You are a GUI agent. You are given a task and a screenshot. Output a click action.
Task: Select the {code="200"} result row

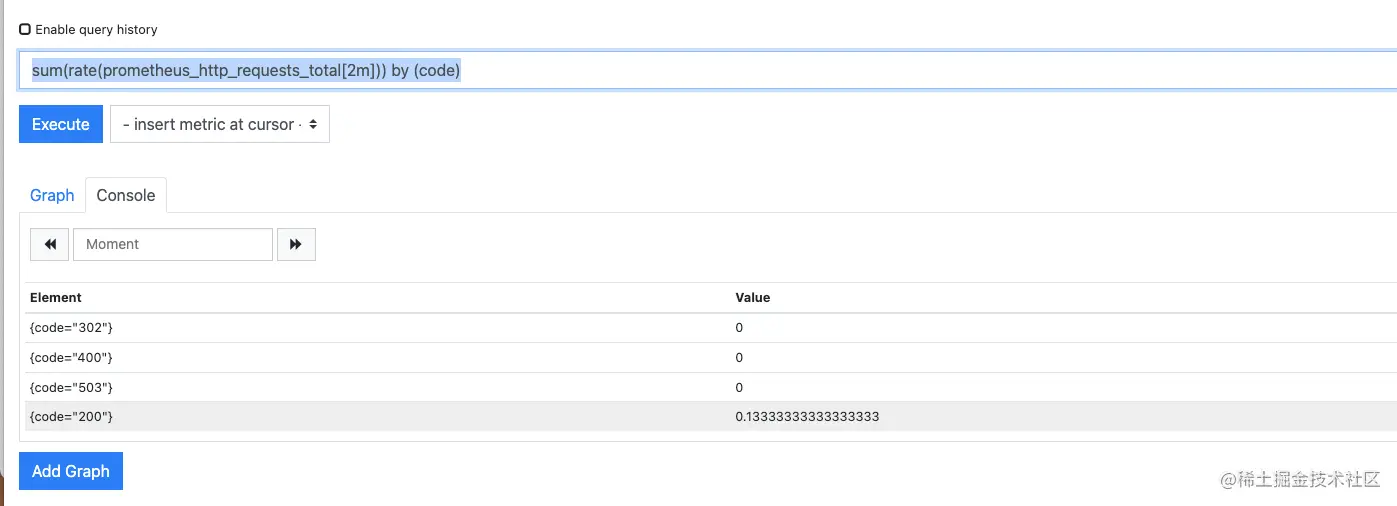click(711, 417)
